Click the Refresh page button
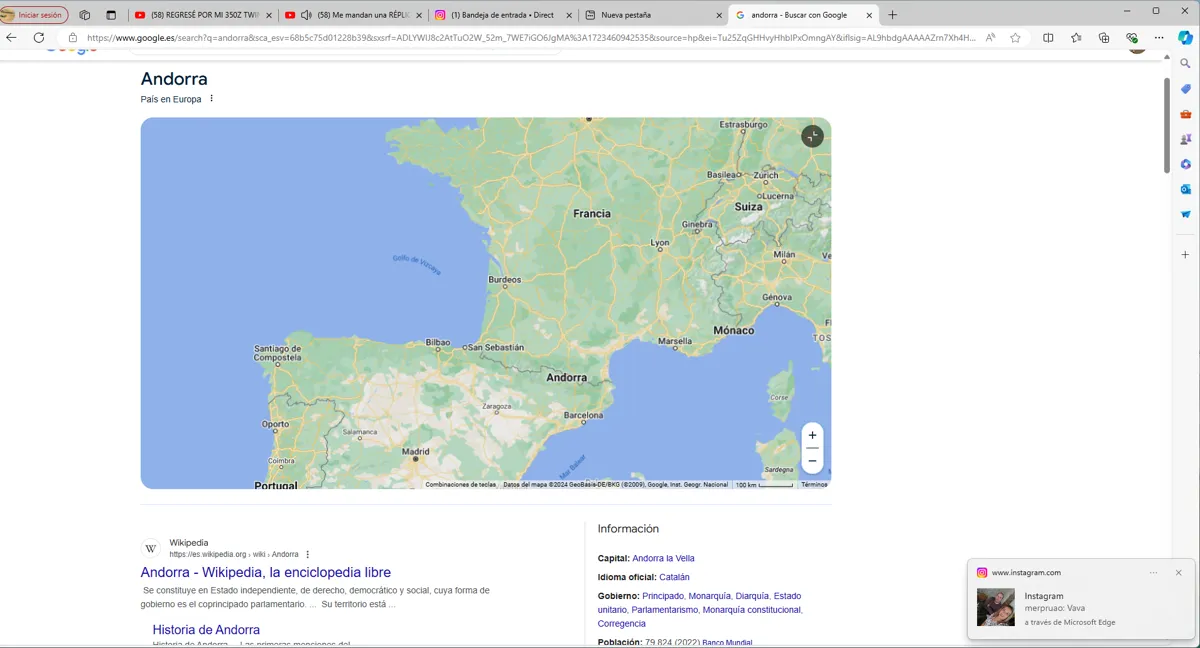 tap(39, 38)
